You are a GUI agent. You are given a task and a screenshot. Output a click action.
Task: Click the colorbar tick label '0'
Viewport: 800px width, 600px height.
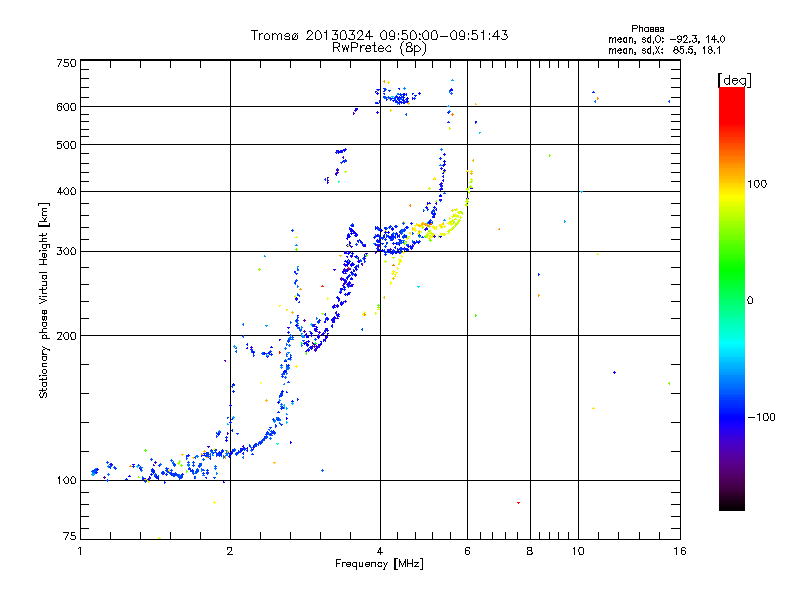pos(750,301)
